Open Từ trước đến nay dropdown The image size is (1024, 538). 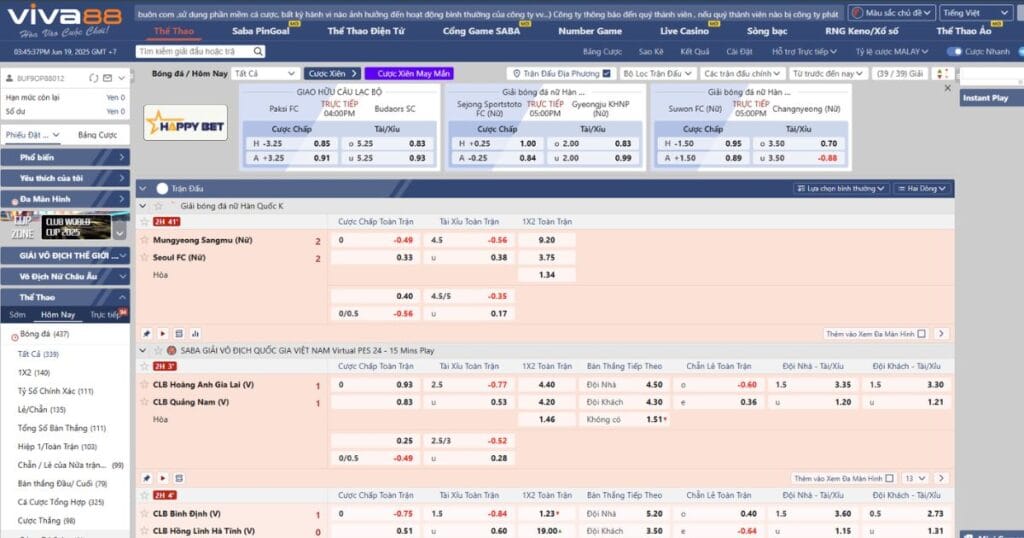[x=827, y=74]
